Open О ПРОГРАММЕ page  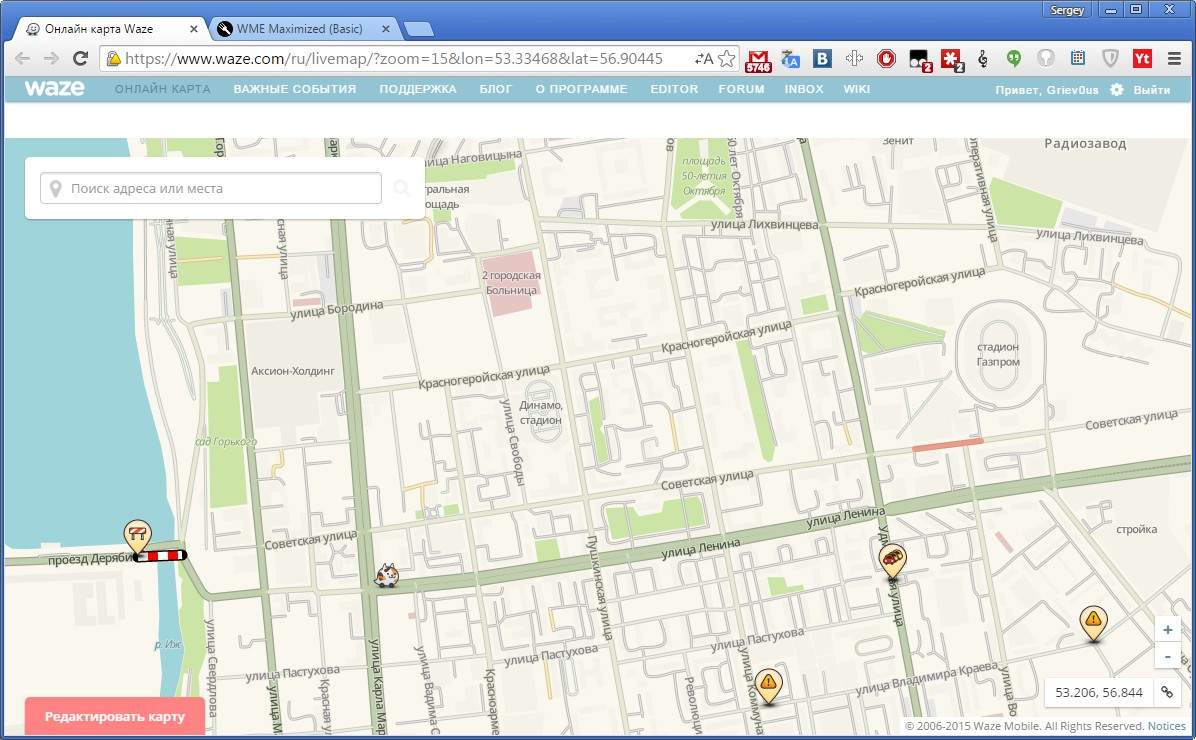[x=581, y=89]
